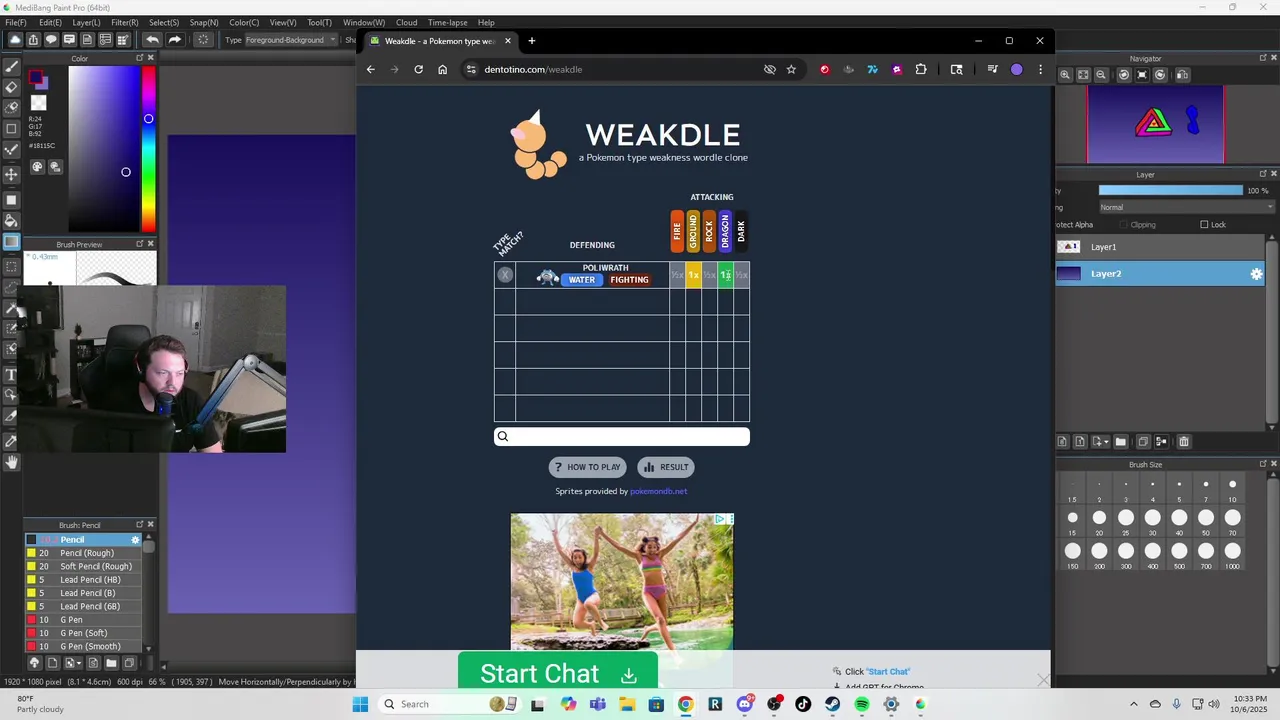This screenshot has height=720, width=1280.
Task: Open the Windows Start menu
Action: [360, 704]
